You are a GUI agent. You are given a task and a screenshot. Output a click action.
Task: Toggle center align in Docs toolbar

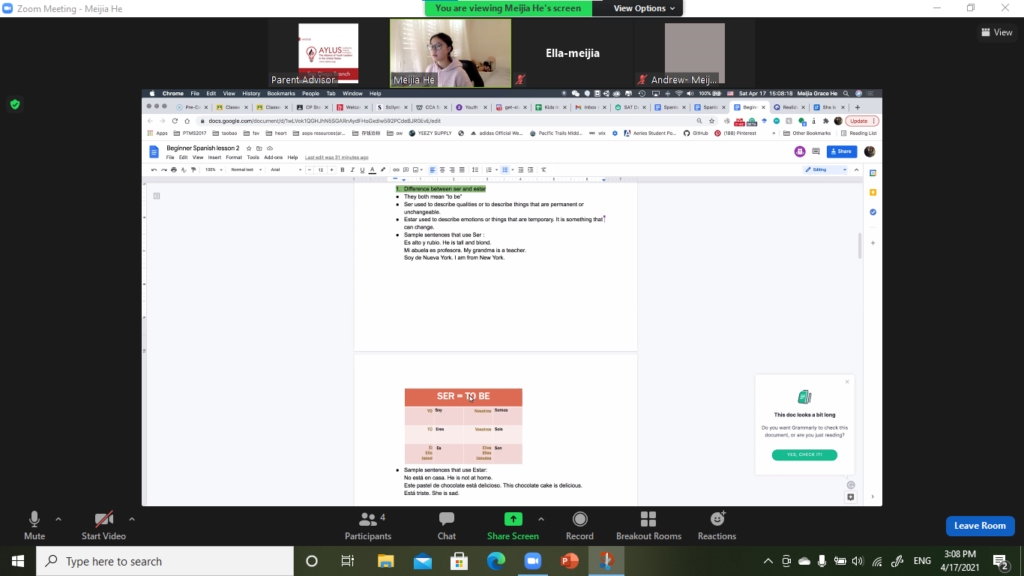(442, 170)
